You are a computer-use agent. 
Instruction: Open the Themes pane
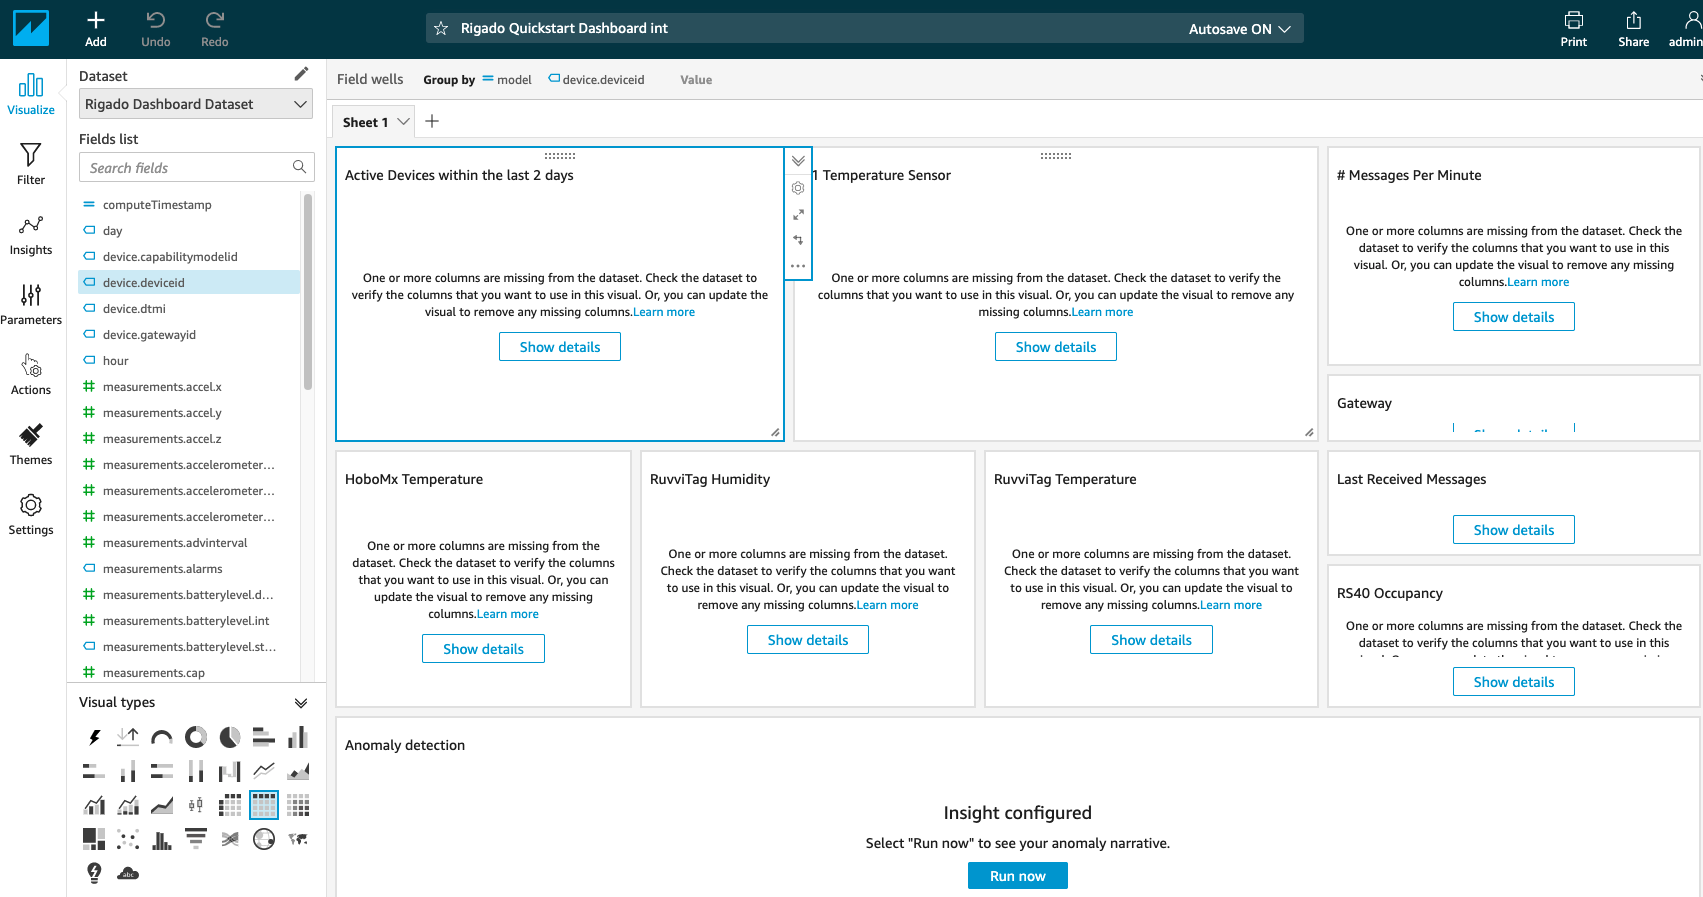[x=31, y=445]
